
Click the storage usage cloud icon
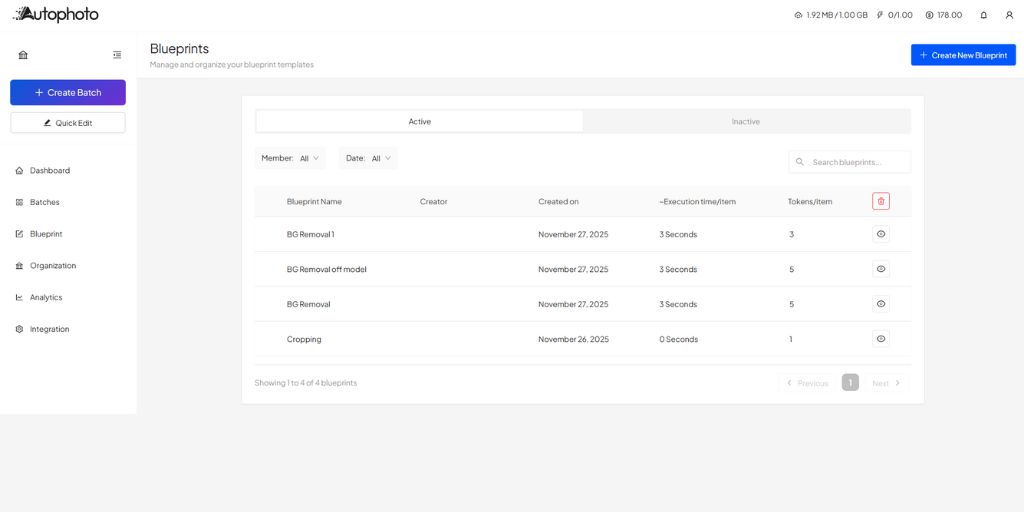coord(798,15)
